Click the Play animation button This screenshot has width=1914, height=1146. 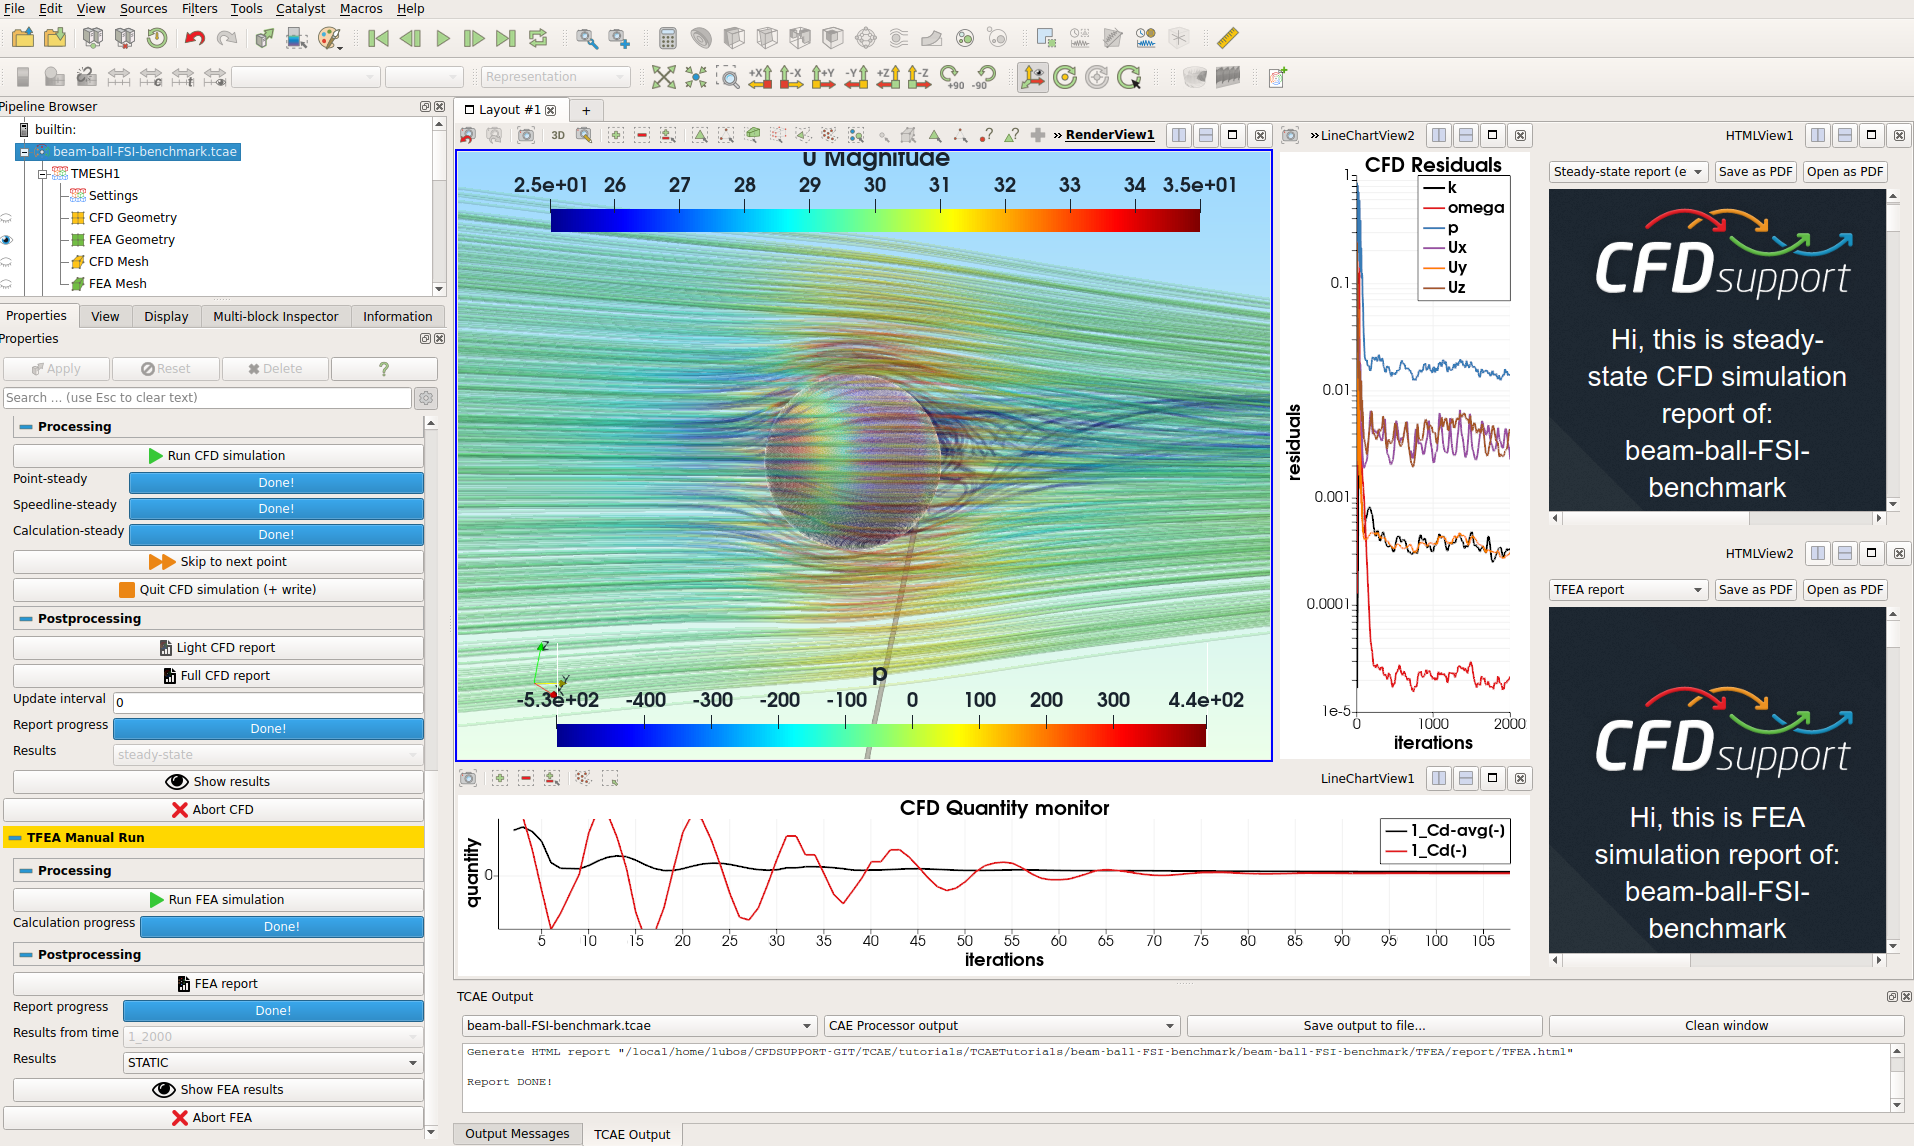pyautogui.click(x=443, y=38)
